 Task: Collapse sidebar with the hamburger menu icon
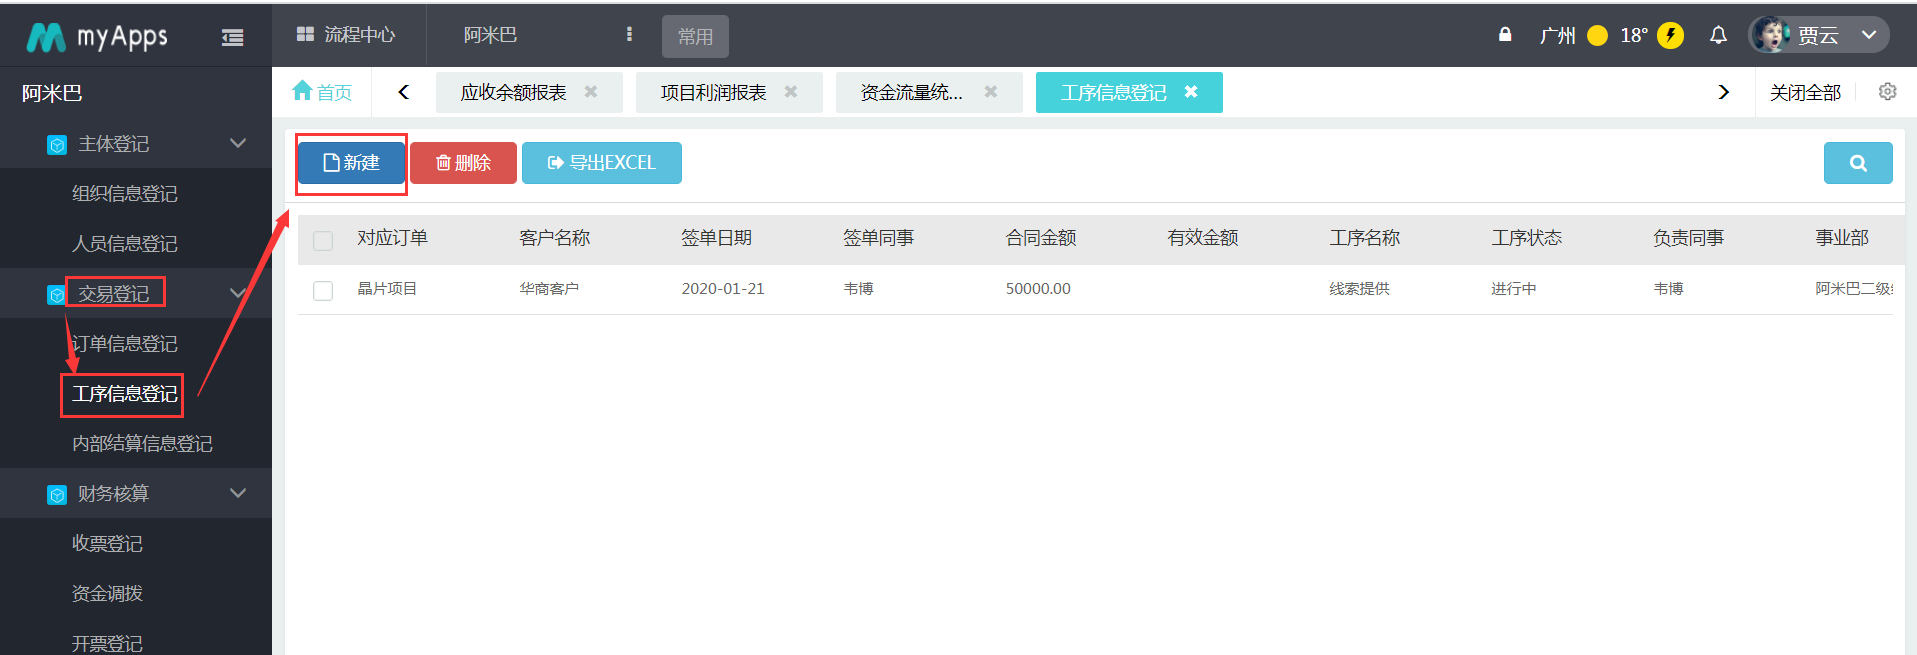[232, 37]
